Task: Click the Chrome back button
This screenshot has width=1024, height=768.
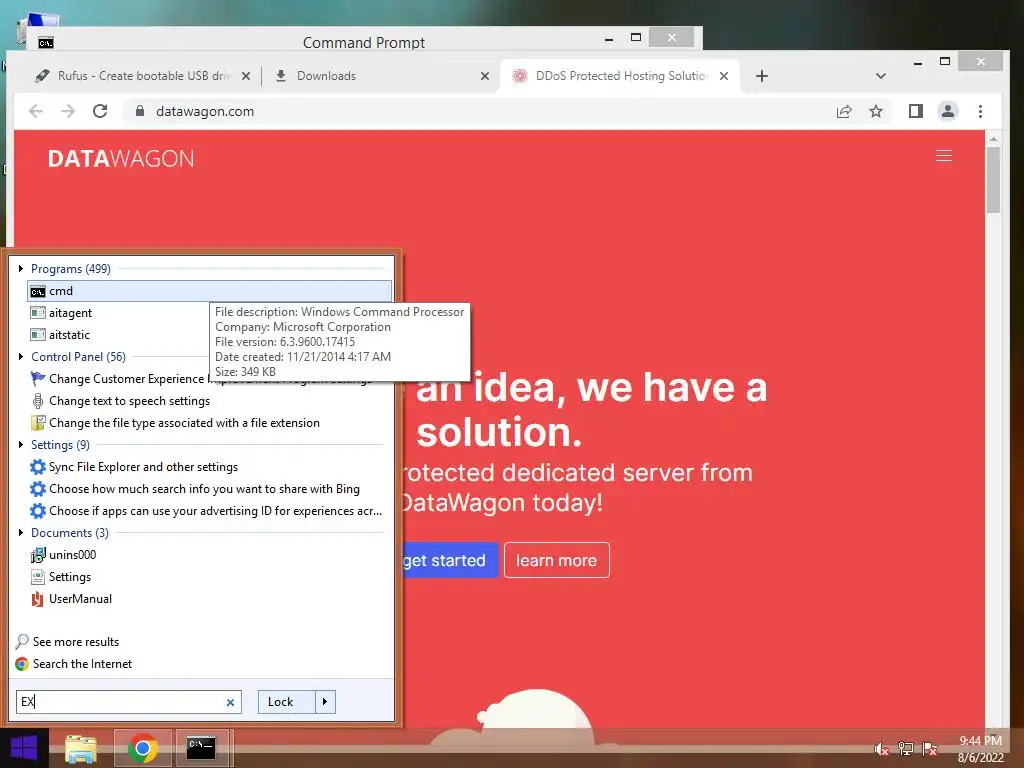Action: (36, 112)
